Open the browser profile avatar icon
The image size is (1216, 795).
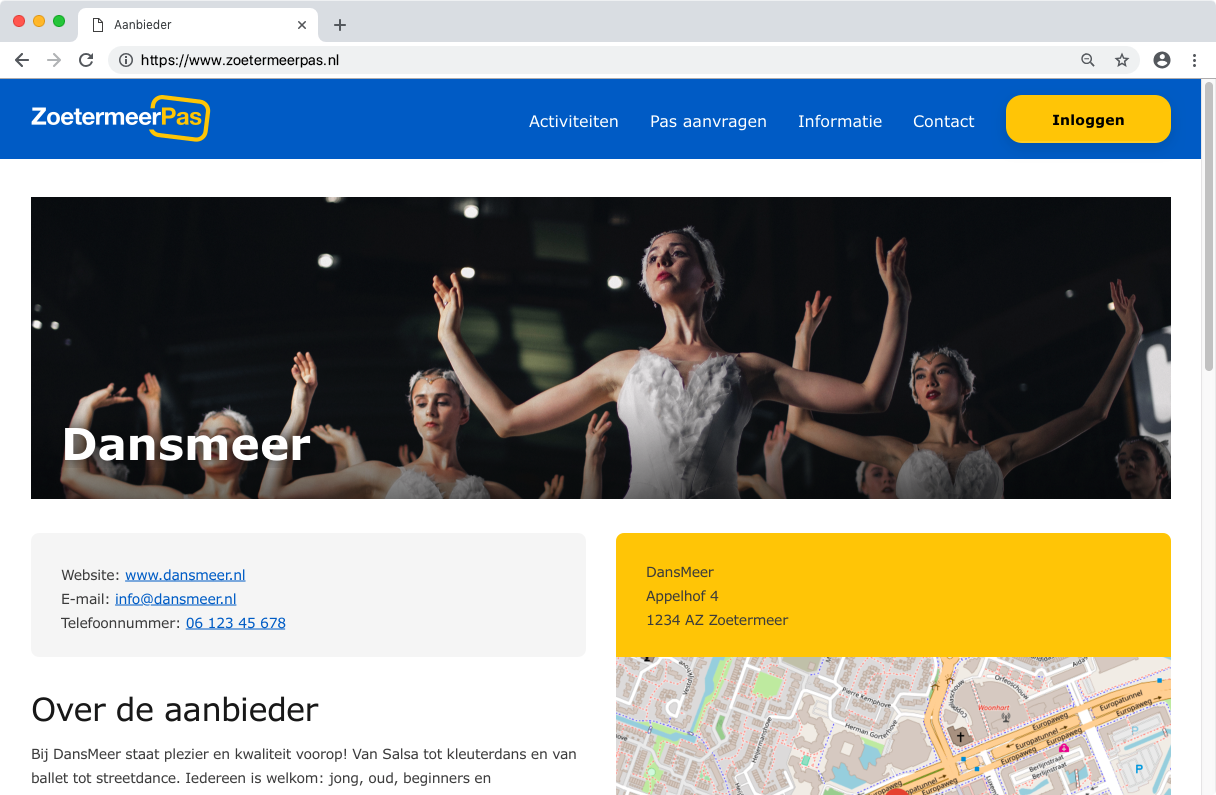pyautogui.click(x=1162, y=60)
